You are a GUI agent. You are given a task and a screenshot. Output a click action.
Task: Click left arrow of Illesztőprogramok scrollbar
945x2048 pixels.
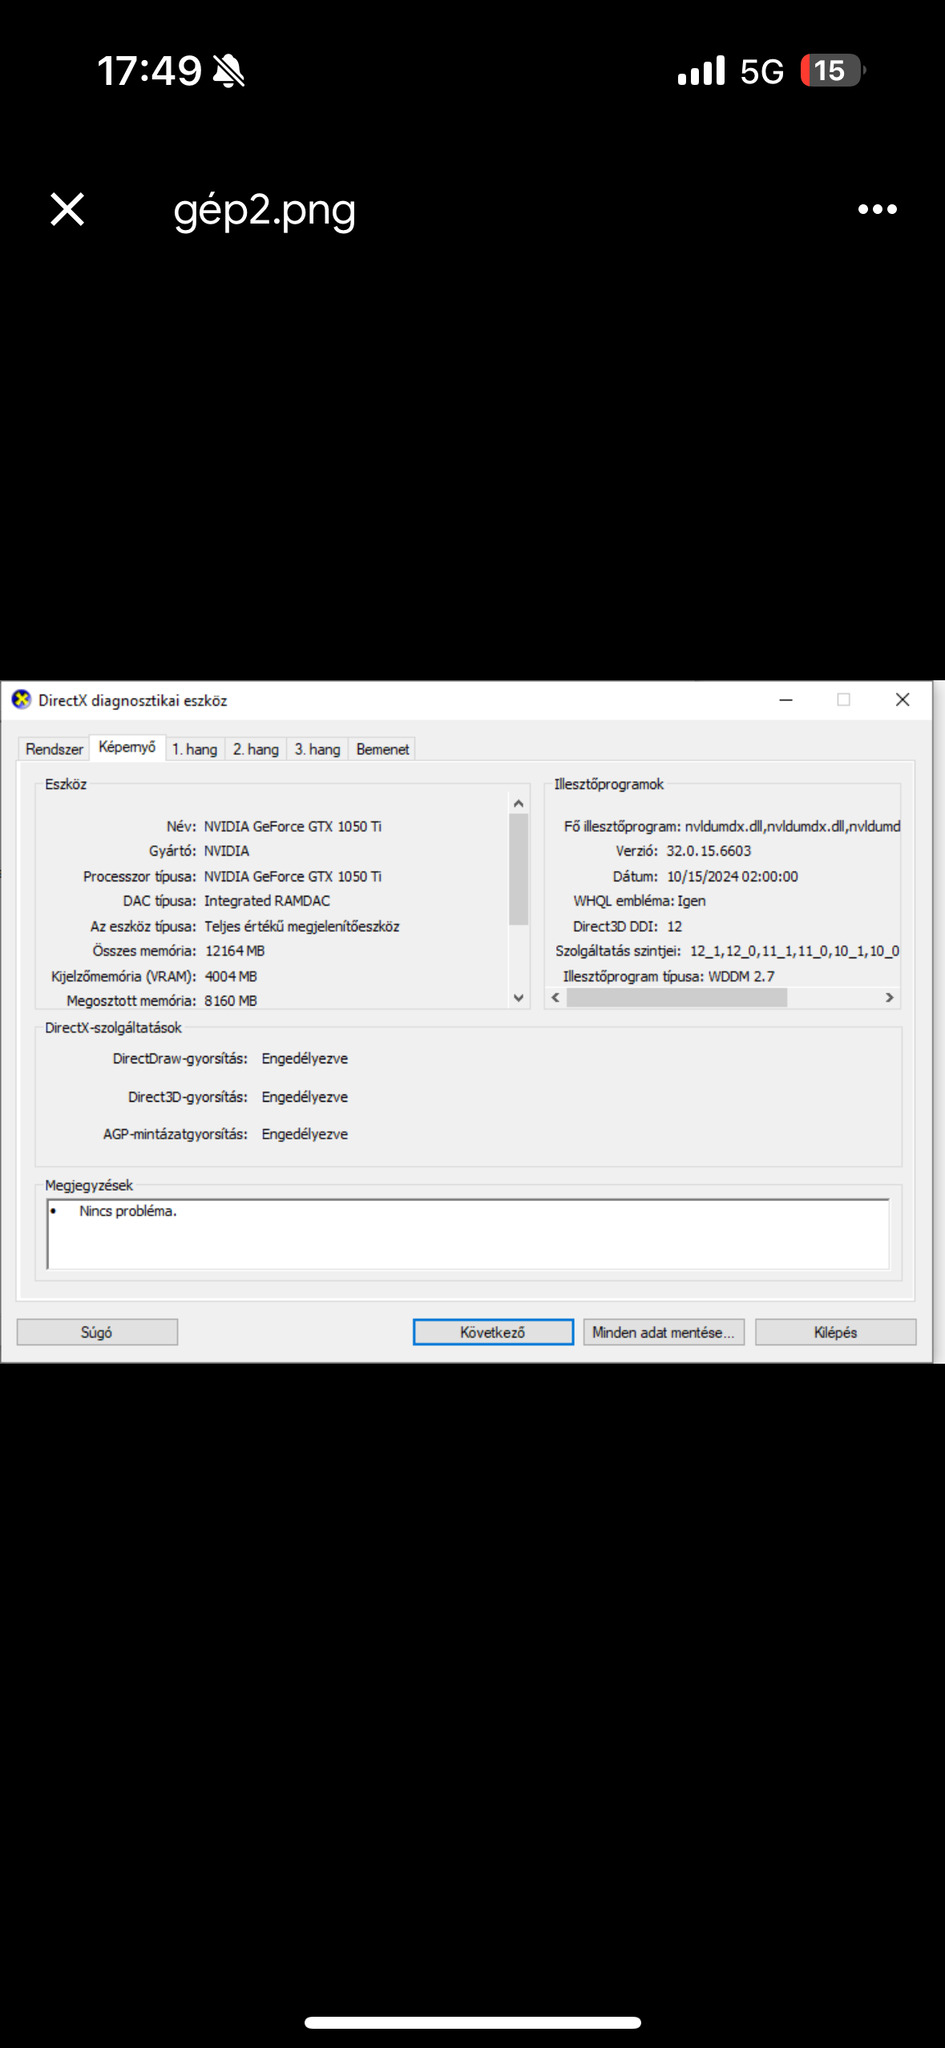pyautogui.click(x=556, y=998)
